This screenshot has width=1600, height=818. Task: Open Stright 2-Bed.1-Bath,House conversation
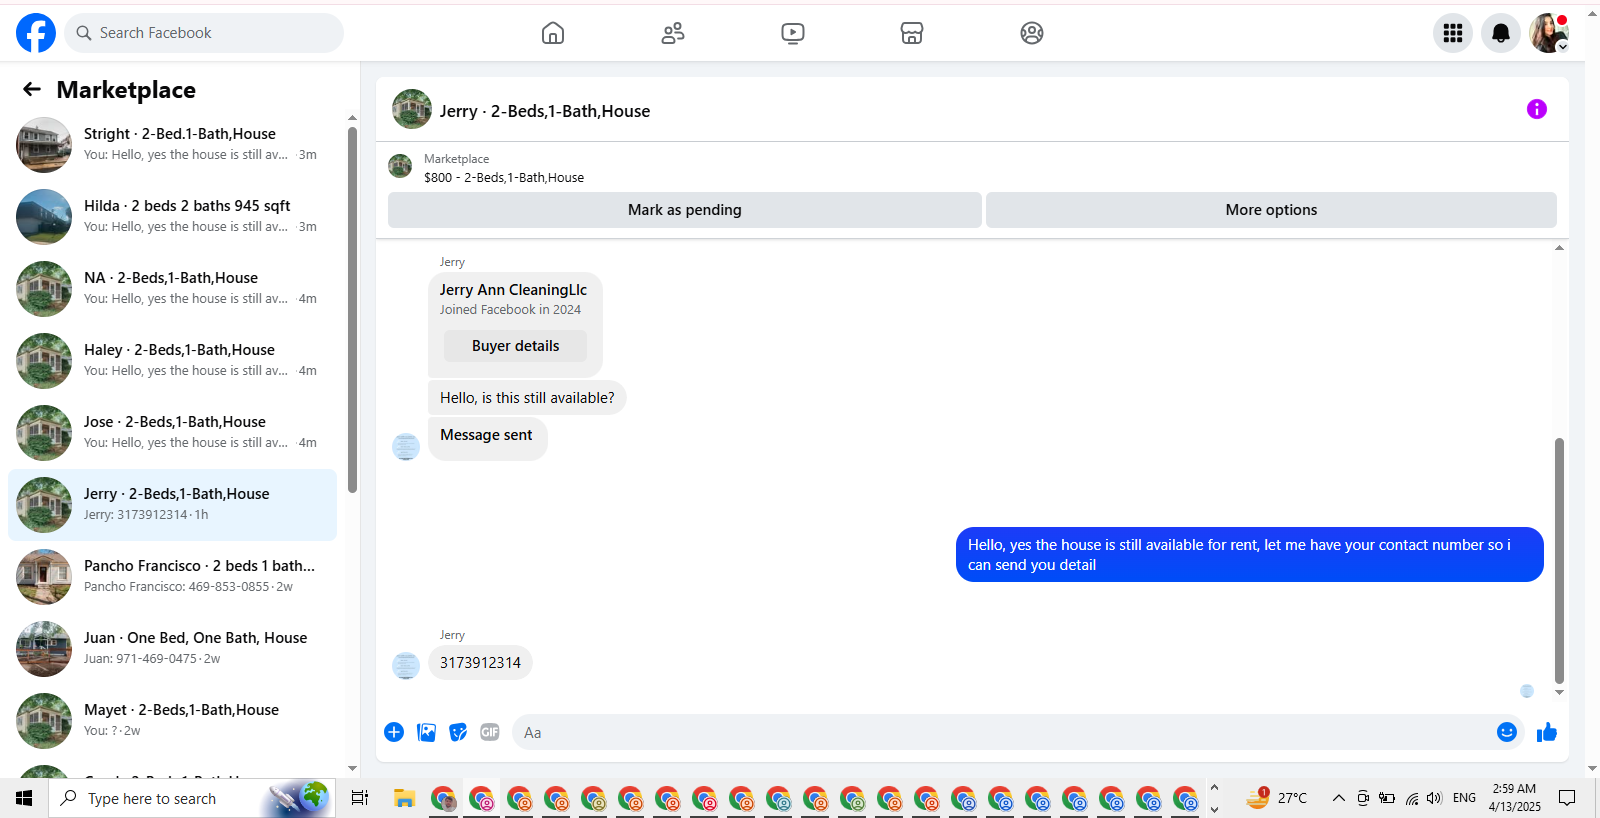(172, 145)
